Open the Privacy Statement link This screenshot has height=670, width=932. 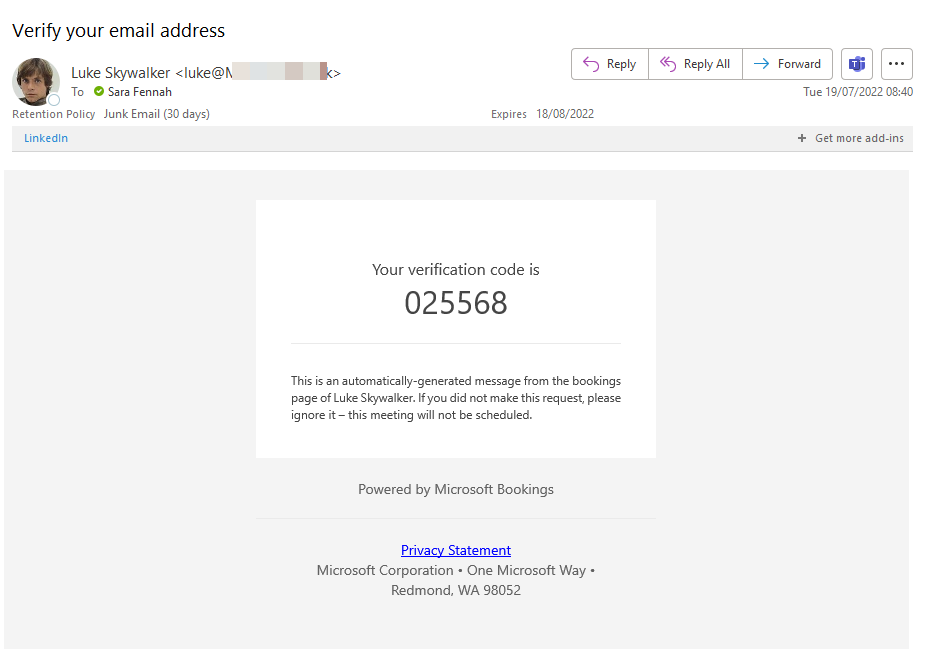456,550
